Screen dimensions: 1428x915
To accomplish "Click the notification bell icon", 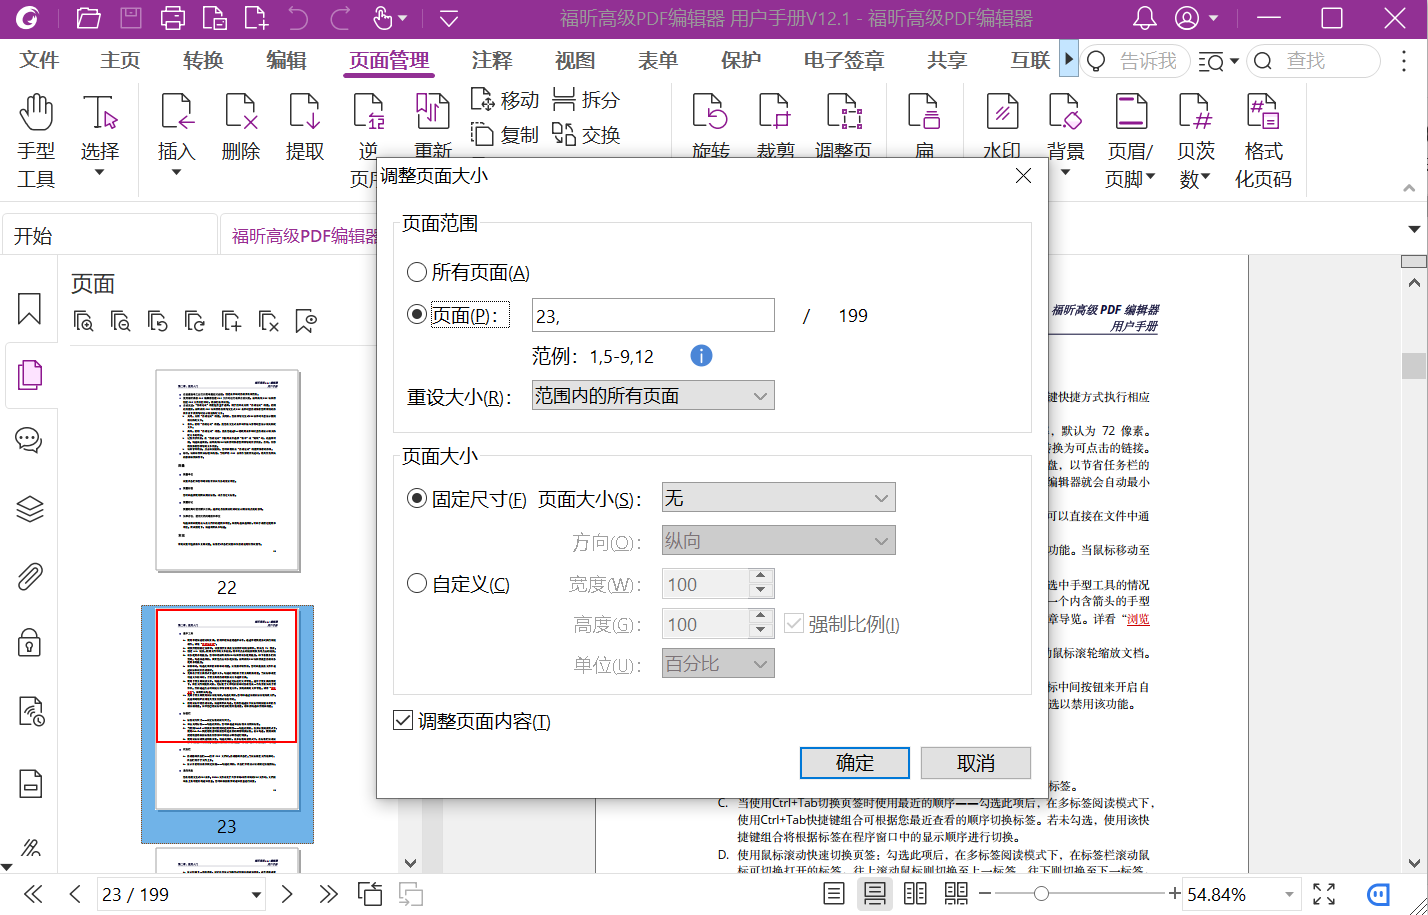I will 1145,18.
